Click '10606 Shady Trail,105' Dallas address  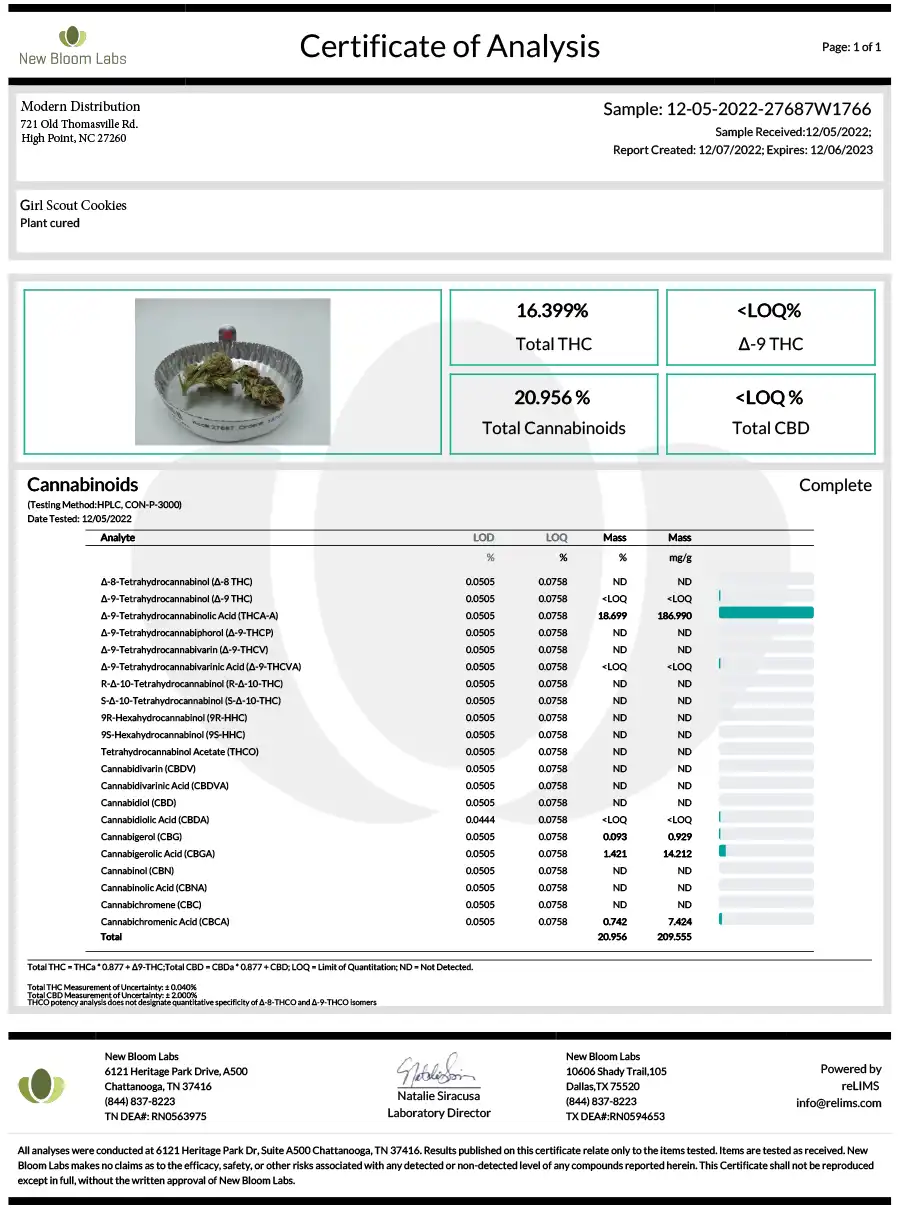616,1071
